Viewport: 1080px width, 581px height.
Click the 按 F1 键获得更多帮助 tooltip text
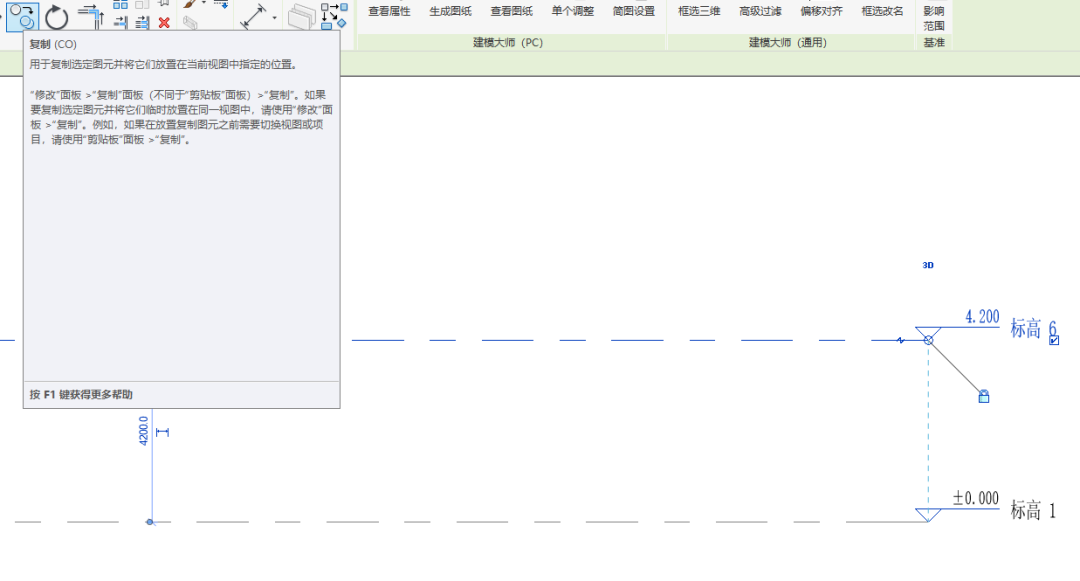click(81, 394)
